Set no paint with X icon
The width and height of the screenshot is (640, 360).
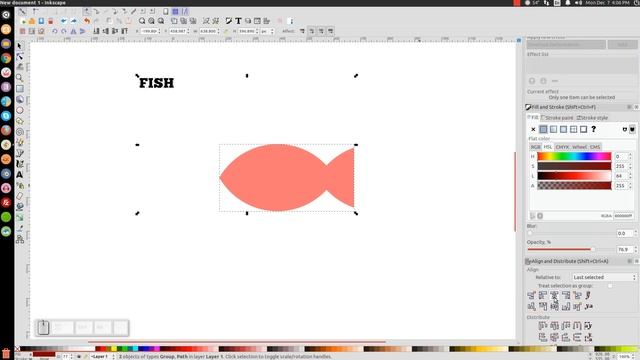coord(533,129)
